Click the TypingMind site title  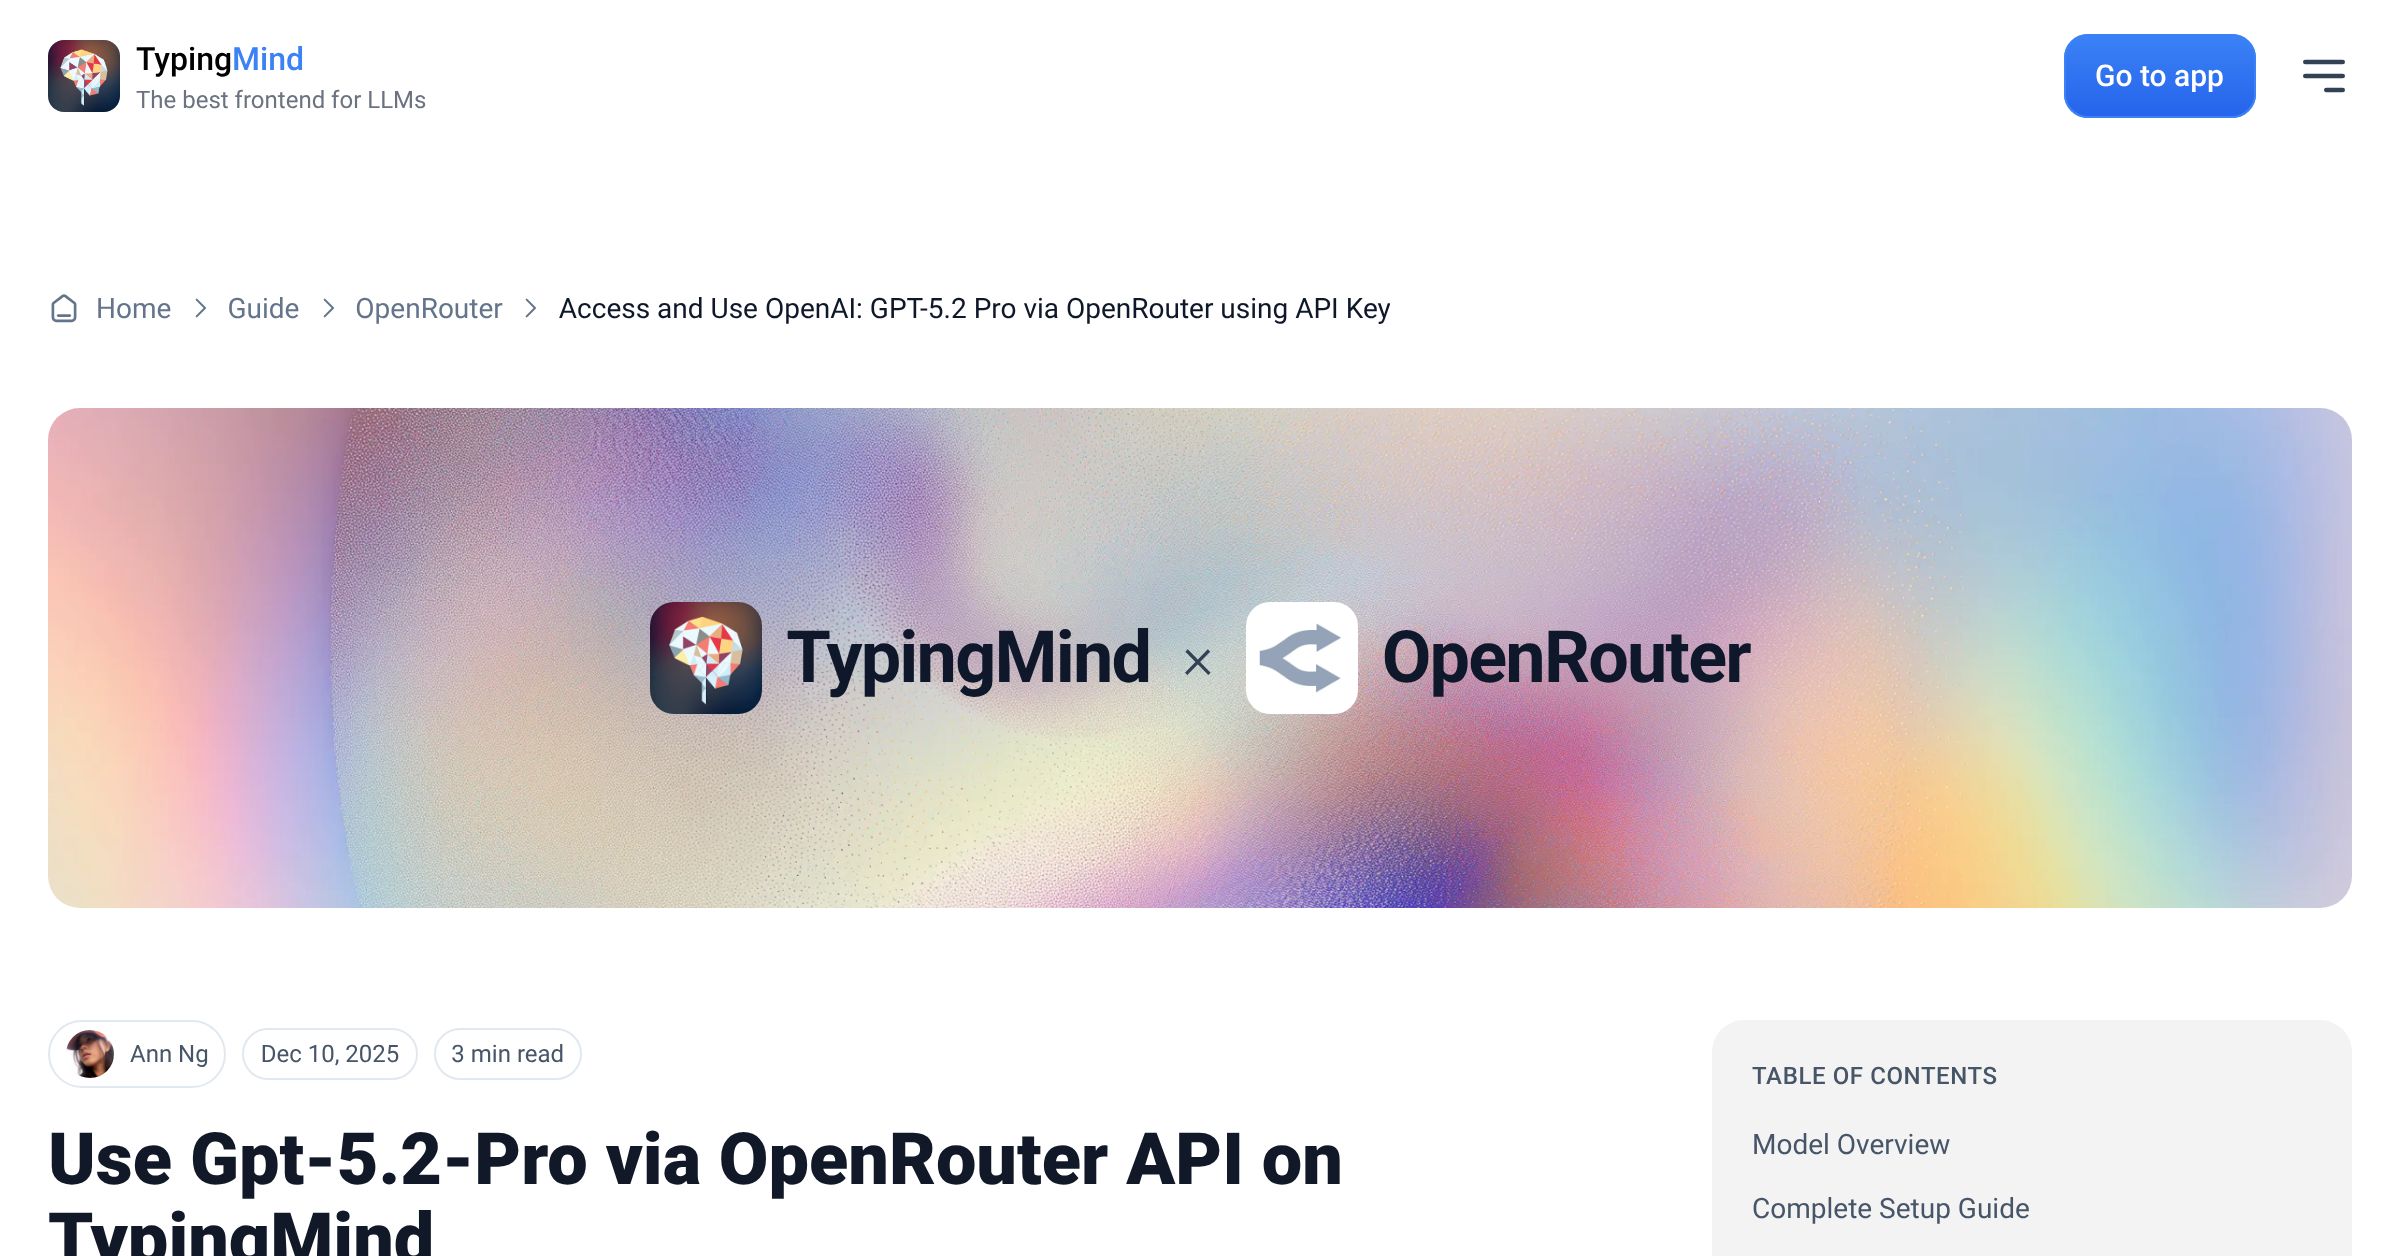click(x=220, y=59)
